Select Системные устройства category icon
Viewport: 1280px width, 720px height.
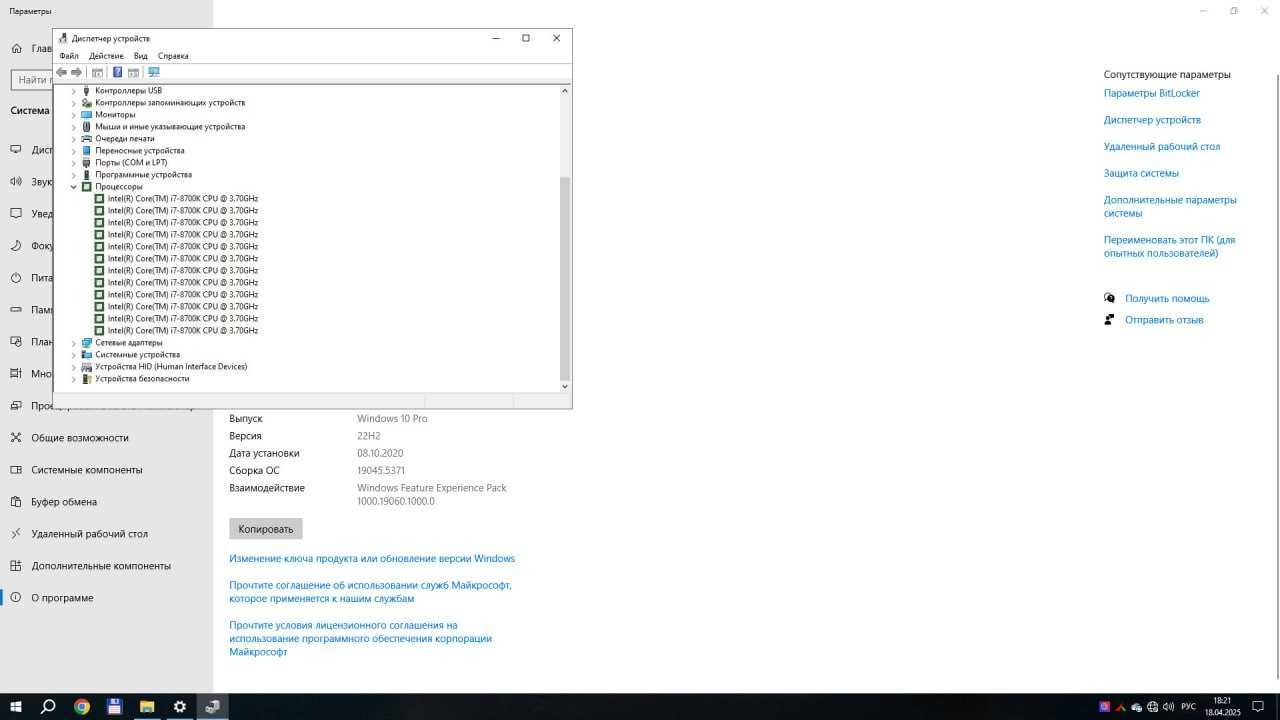click(87, 355)
